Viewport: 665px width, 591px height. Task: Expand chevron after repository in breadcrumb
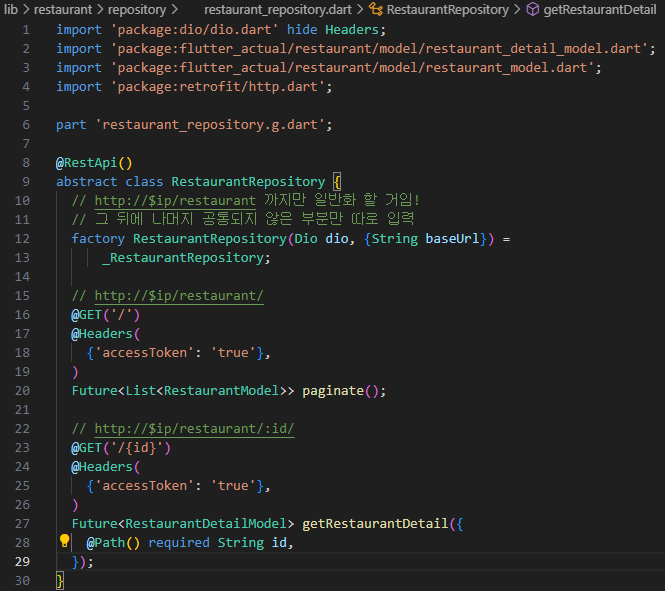click(x=174, y=9)
